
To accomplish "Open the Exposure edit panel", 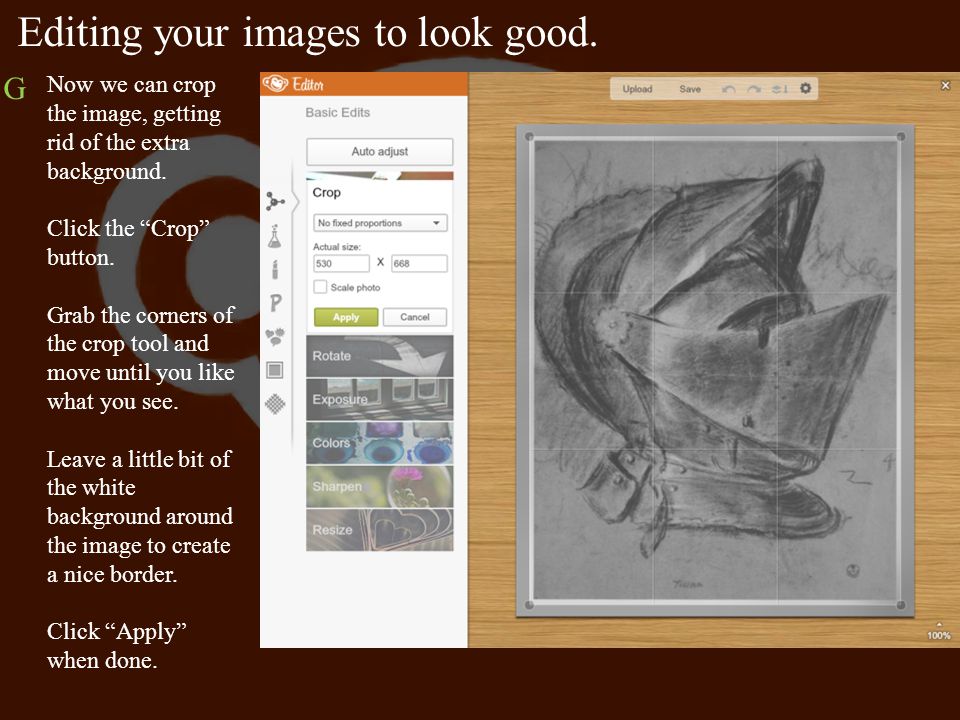I will point(380,399).
